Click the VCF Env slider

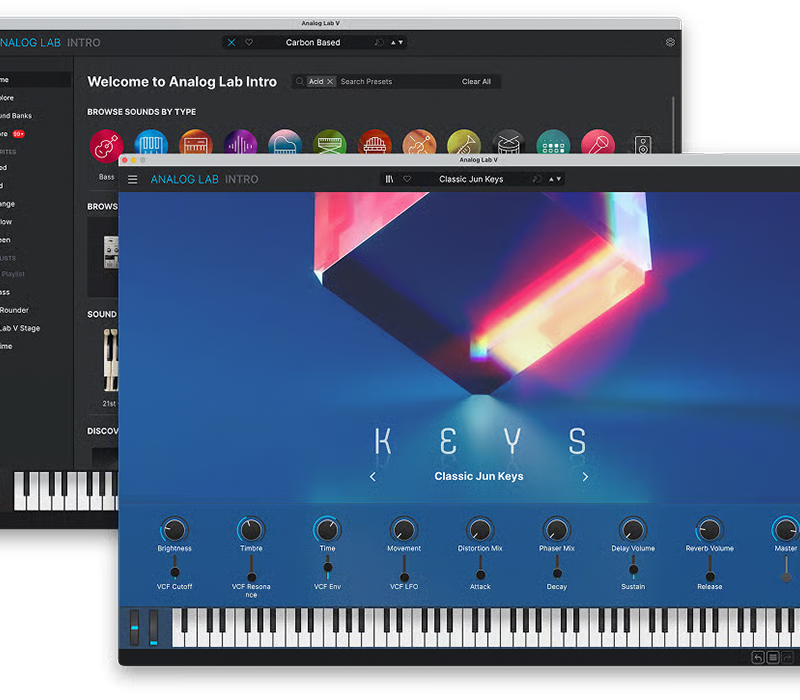coord(328,568)
